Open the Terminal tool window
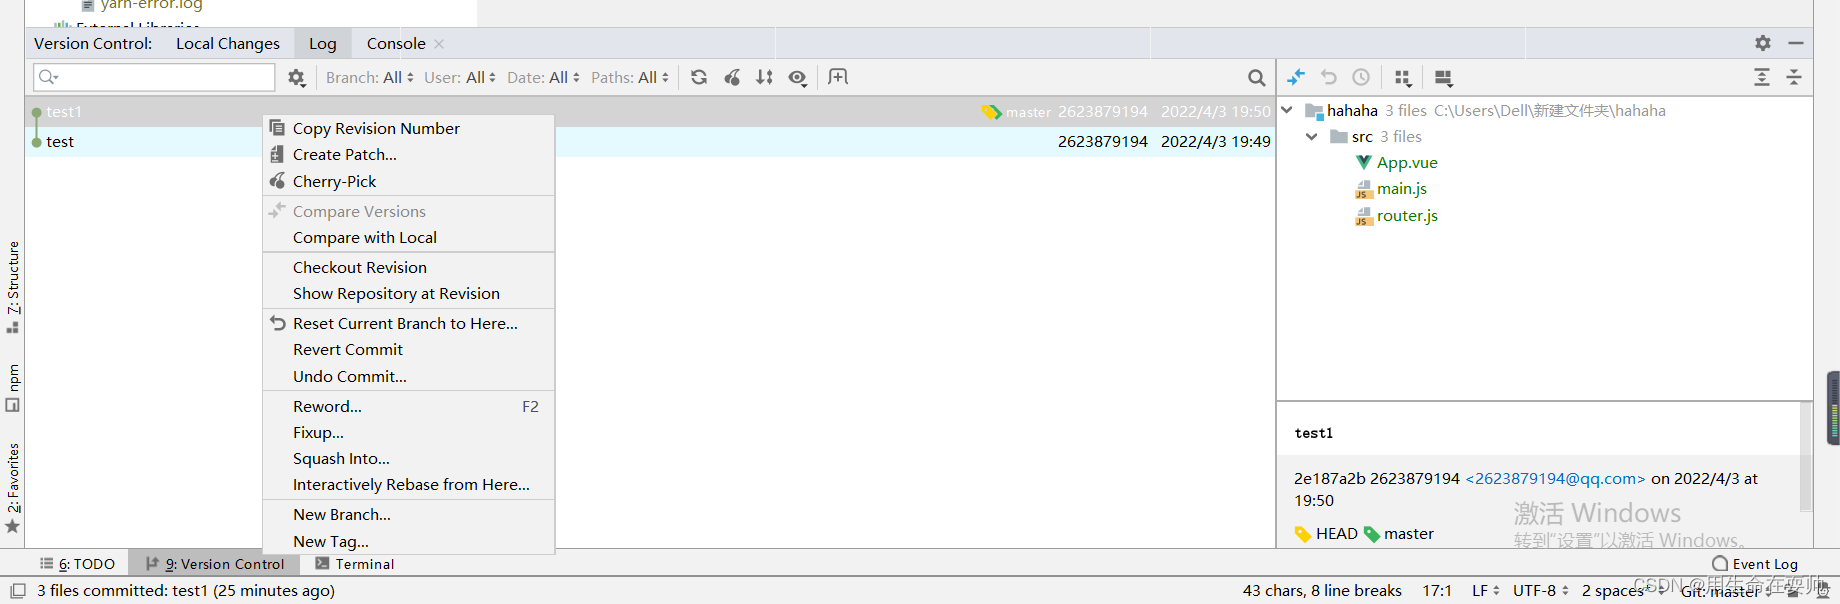Screen dimensions: 1840x604 (355, 564)
